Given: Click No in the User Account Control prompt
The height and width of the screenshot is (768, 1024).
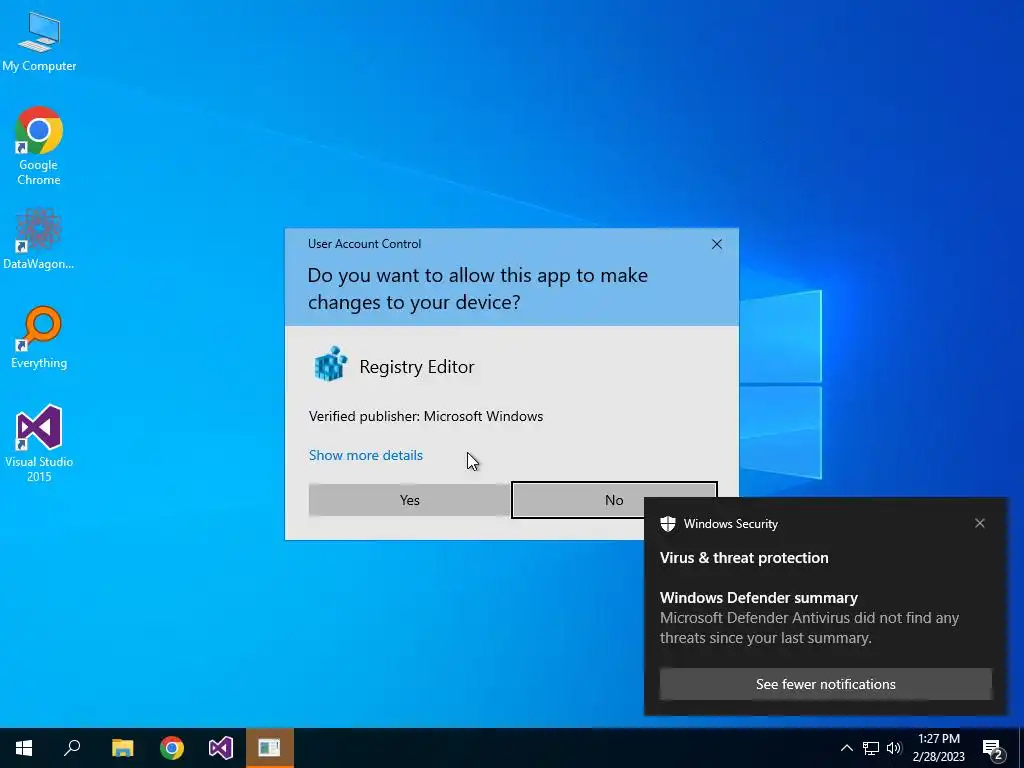Looking at the screenshot, I should pyautogui.click(x=614, y=500).
